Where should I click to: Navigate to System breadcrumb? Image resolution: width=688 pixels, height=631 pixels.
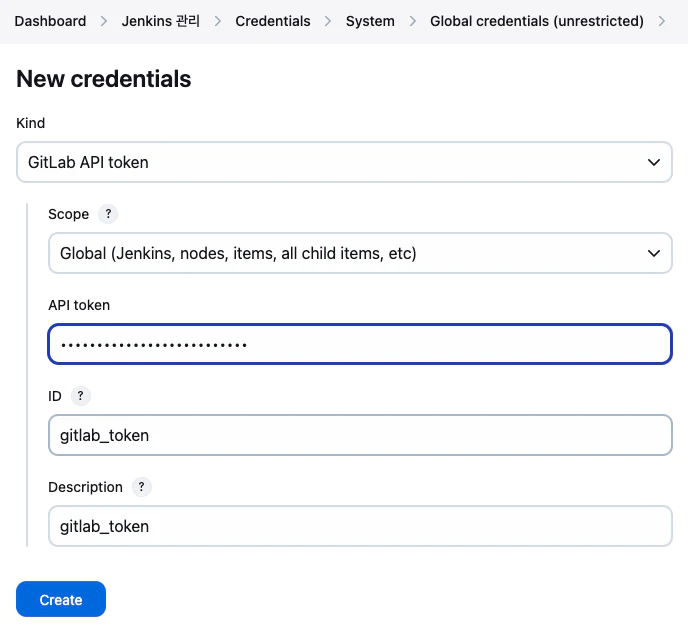(x=370, y=21)
